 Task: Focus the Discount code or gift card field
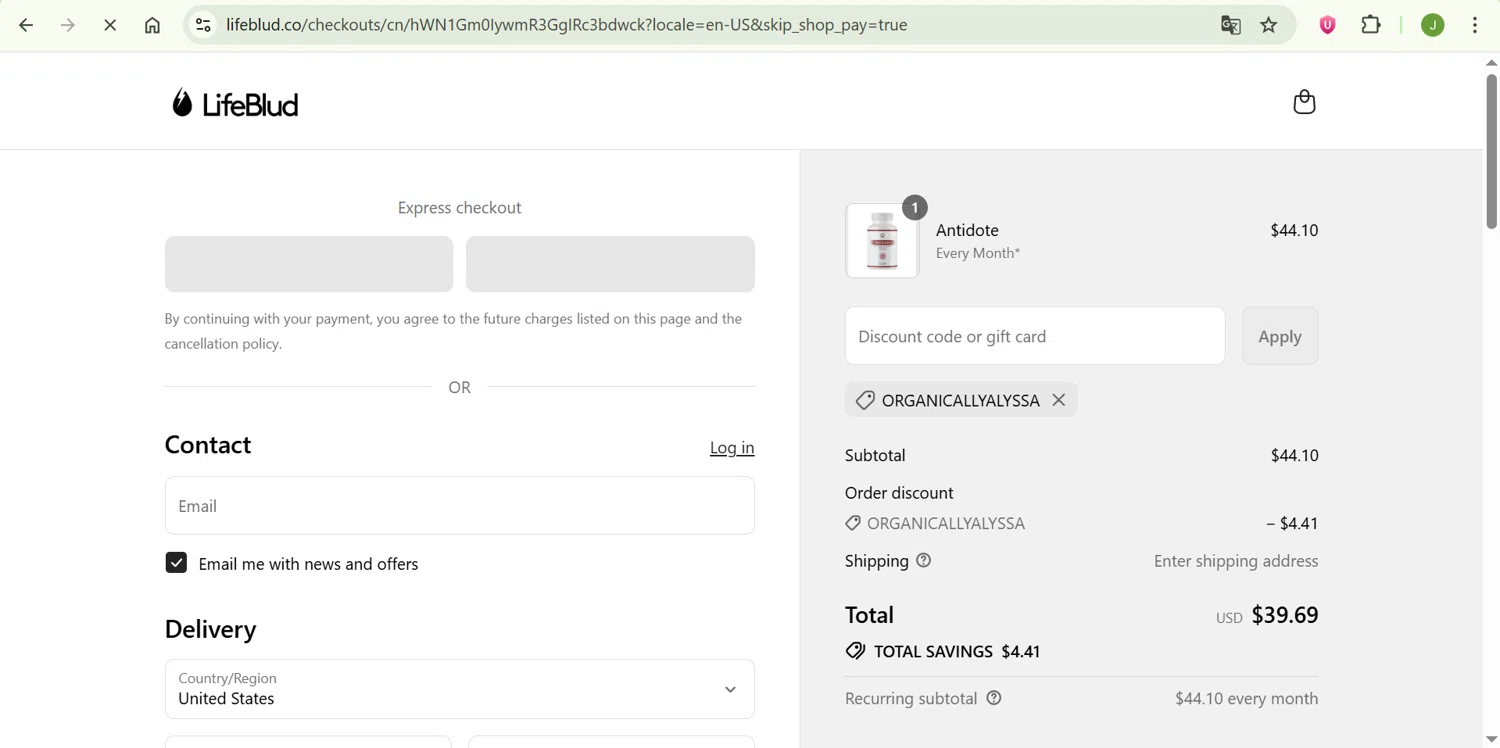[1035, 336]
